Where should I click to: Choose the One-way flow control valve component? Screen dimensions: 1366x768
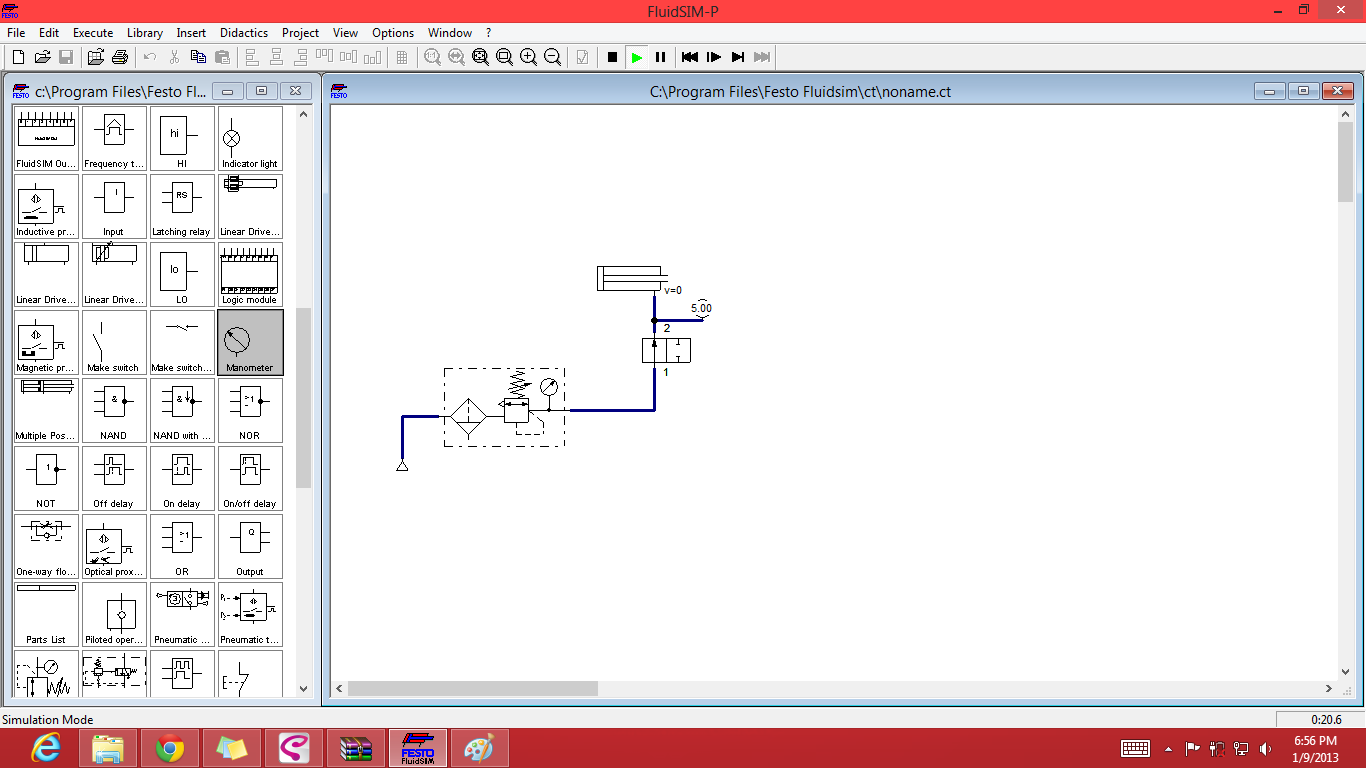click(x=46, y=546)
